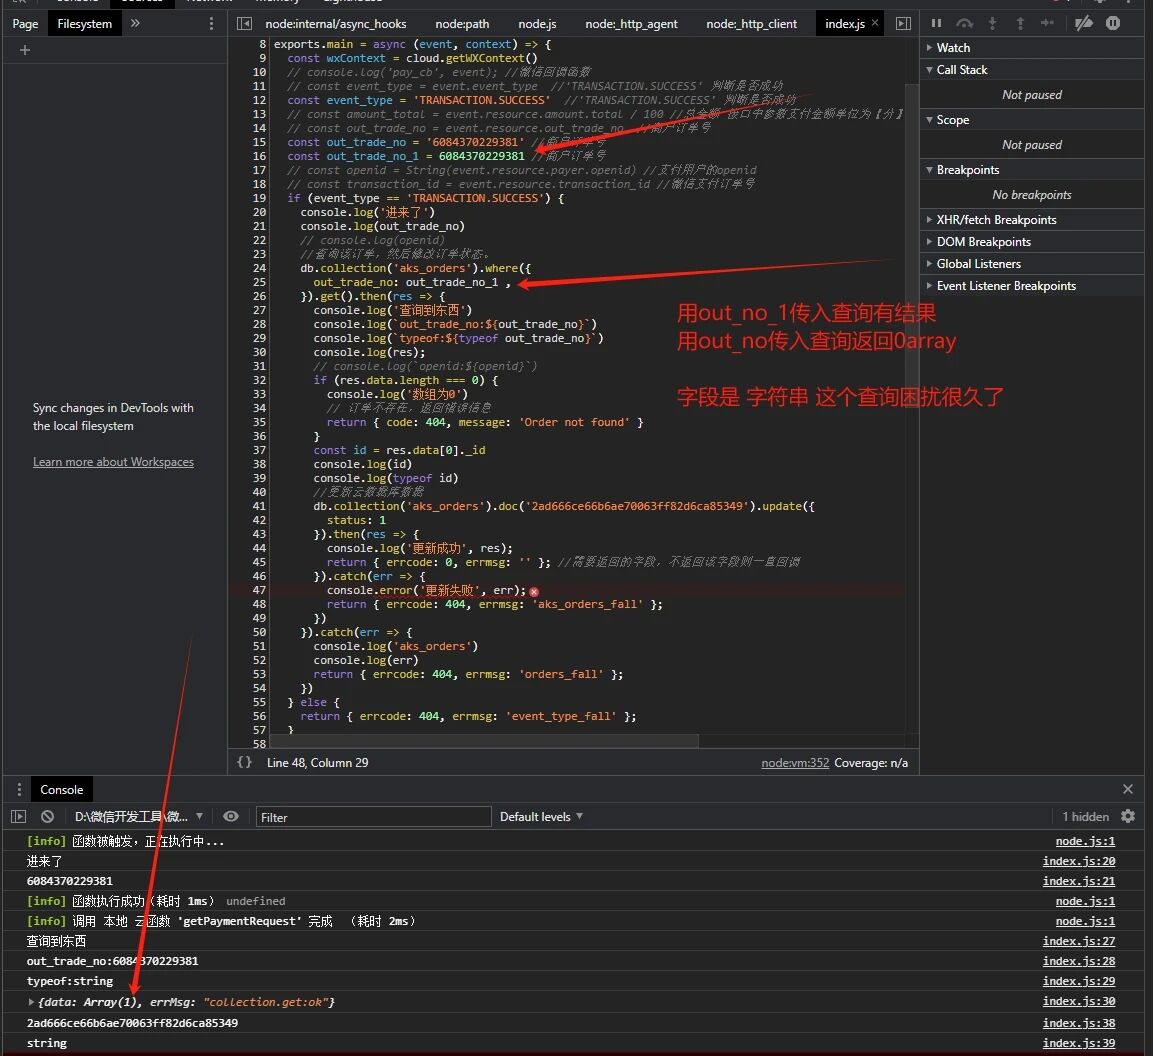Toggle live expression eye icon

231,816
